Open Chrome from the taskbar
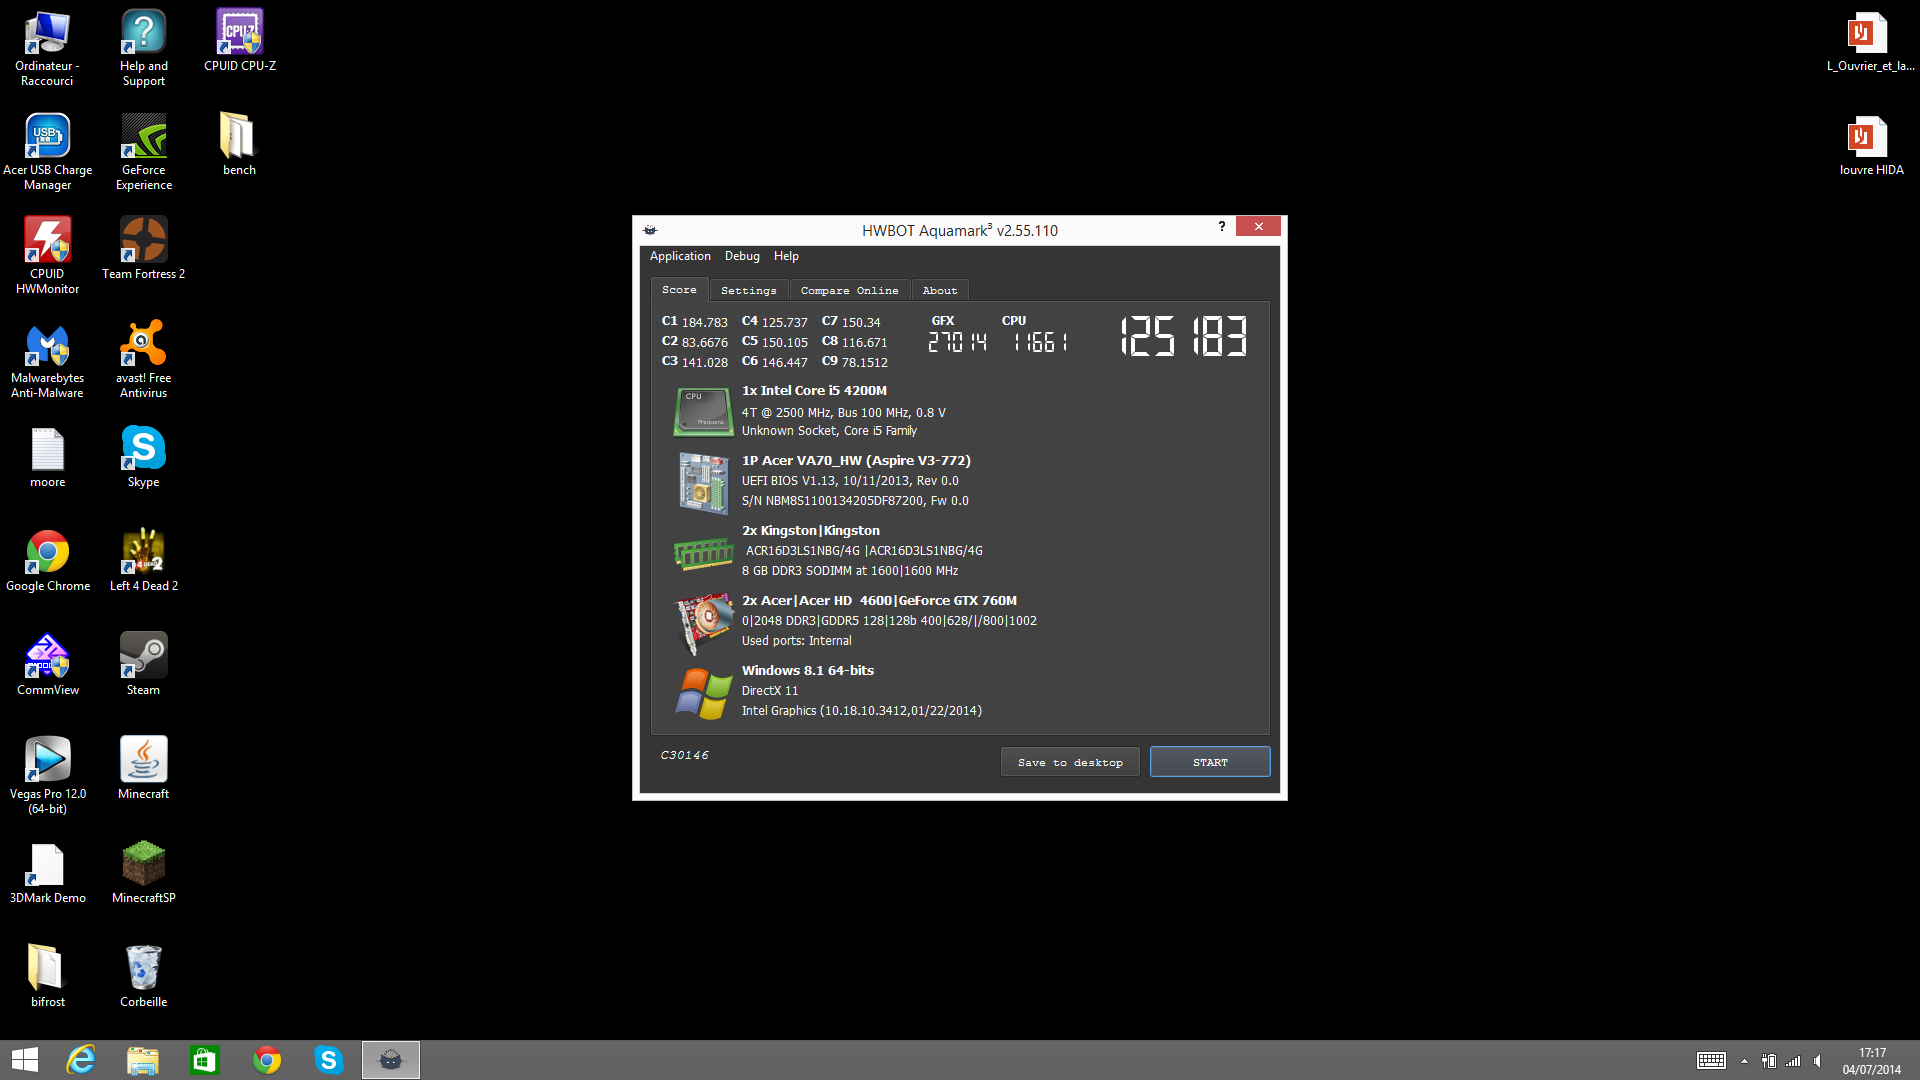This screenshot has width=1920, height=1080. [267, 1060]
